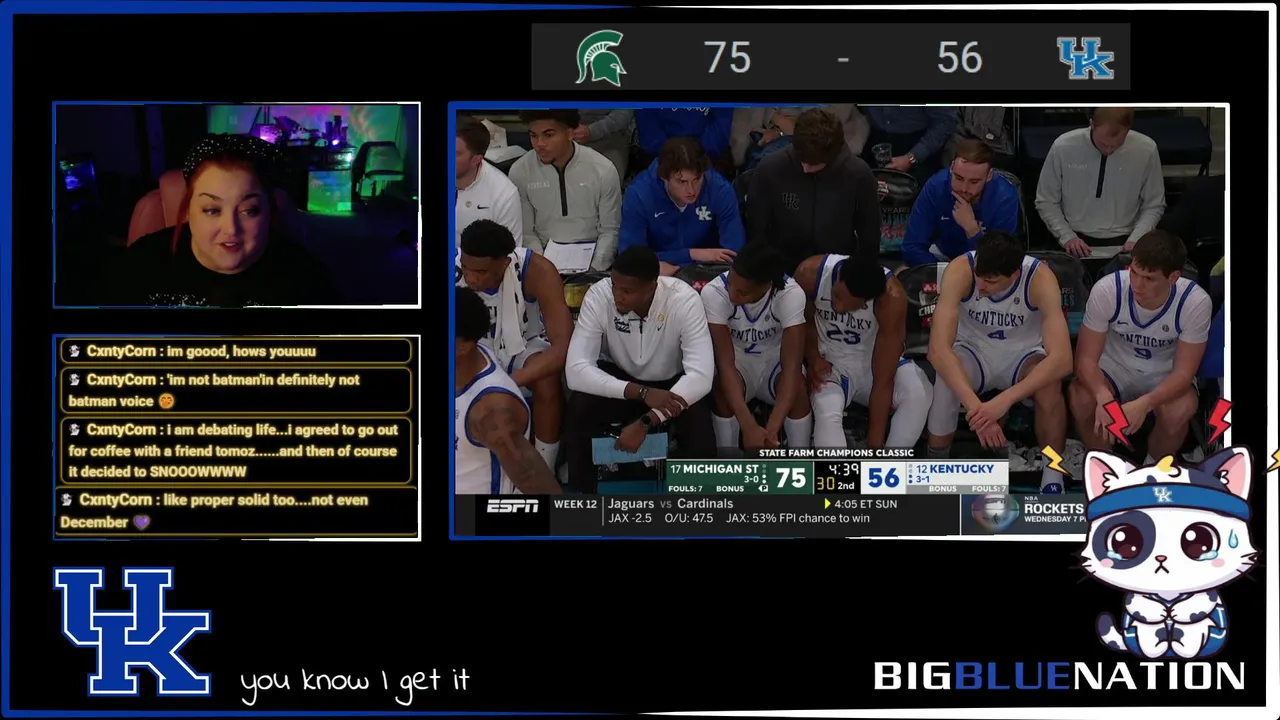Viewport: 1280px width, 720px height.
Task: Click the scorebug score '56'
Action: 883,478
